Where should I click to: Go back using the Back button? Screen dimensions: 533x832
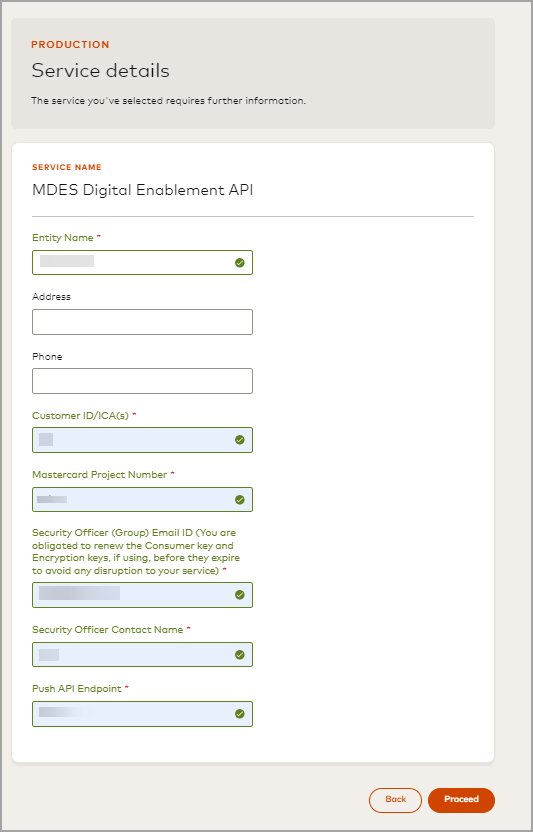[396, 800]
